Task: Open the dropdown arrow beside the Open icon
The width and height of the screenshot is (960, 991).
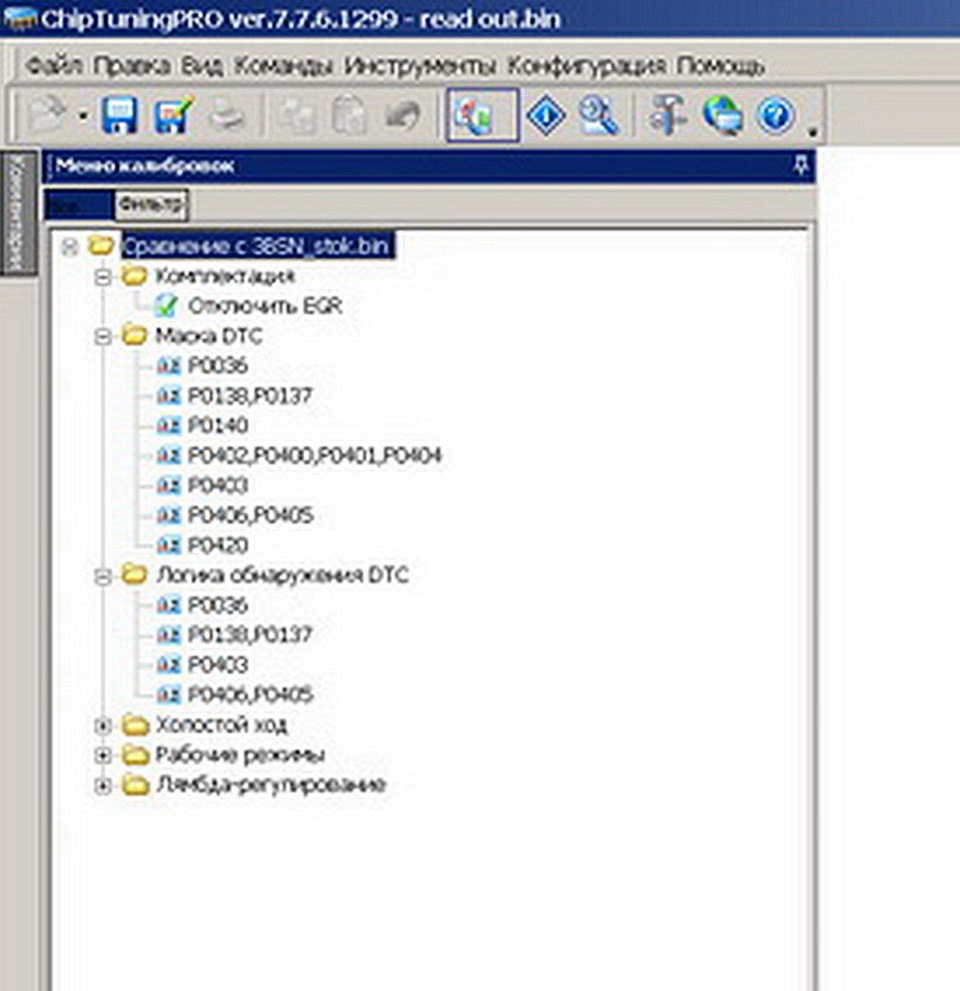Action: tap(83, 116)
